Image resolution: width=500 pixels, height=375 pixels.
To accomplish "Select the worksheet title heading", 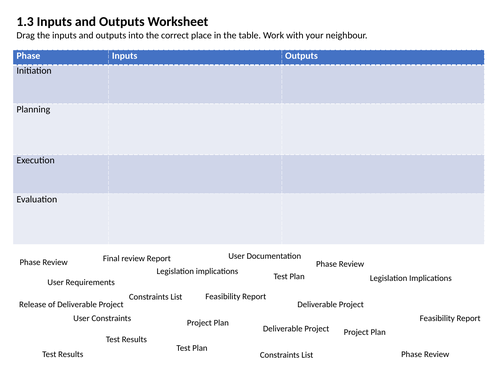I will pyautogui.click(x=112, y=22).
